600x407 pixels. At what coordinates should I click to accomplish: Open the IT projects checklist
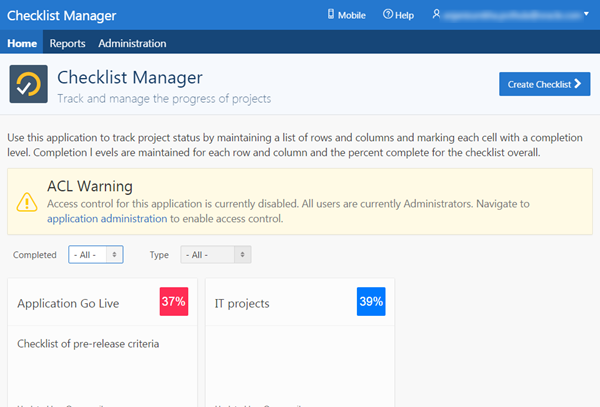(242, 303)
